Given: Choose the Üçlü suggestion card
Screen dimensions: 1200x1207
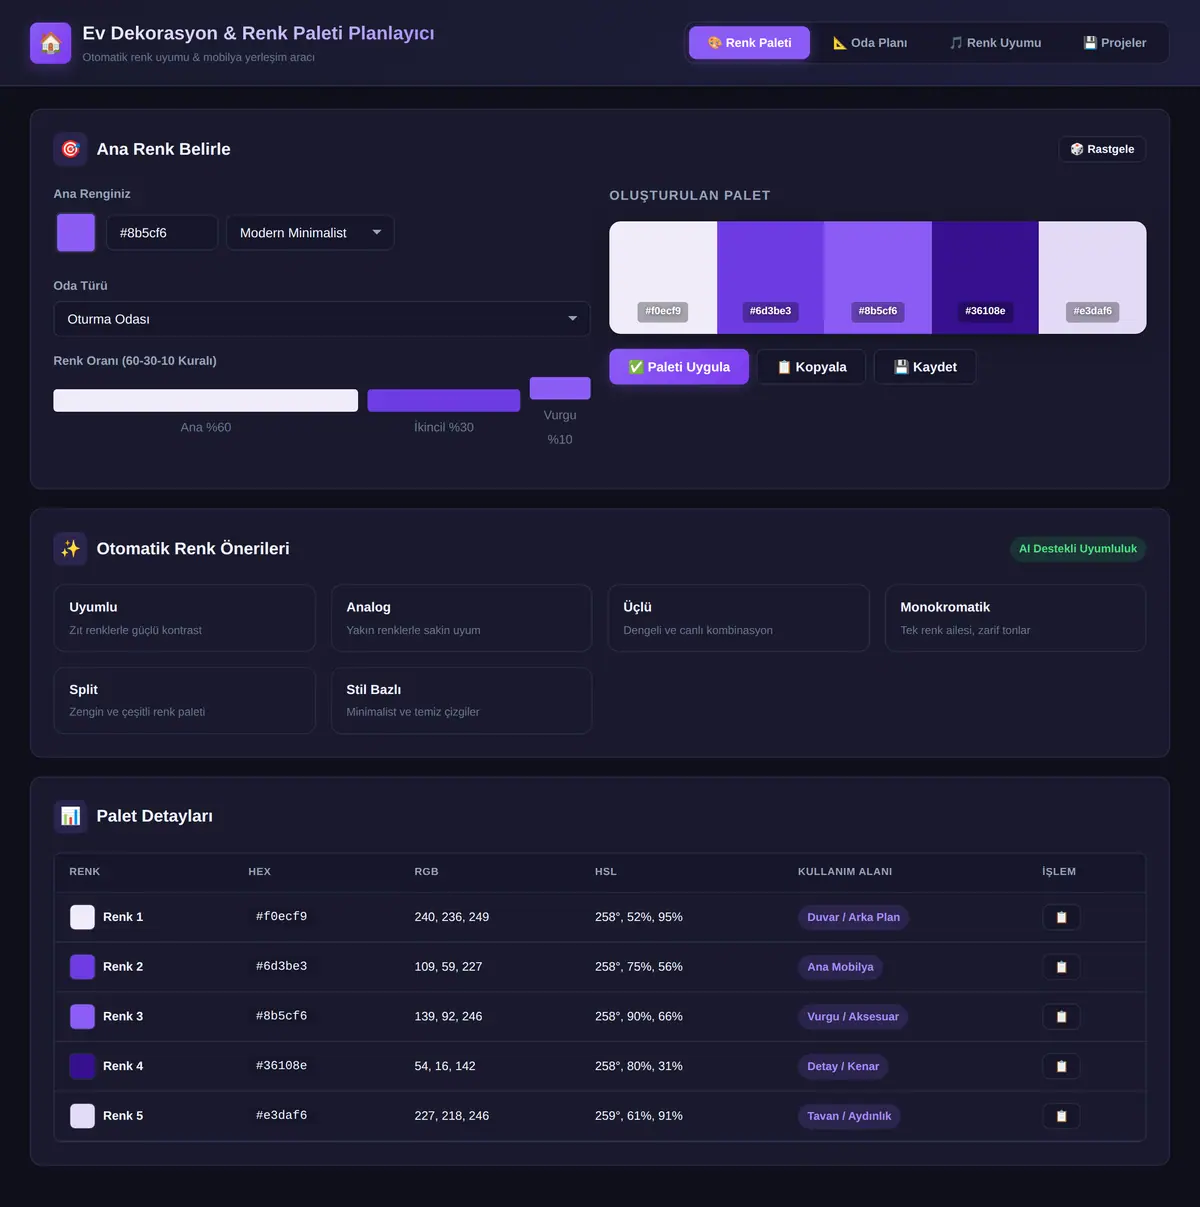Looking at the screenshot, I should (x=738, y=618).
